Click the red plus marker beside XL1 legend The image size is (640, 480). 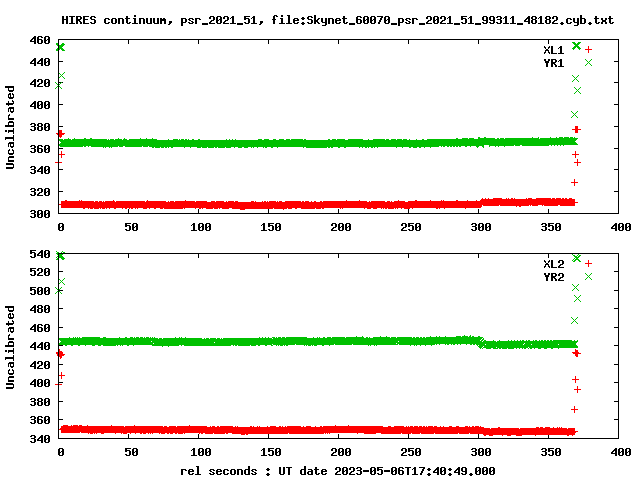[x=588, y=50]
